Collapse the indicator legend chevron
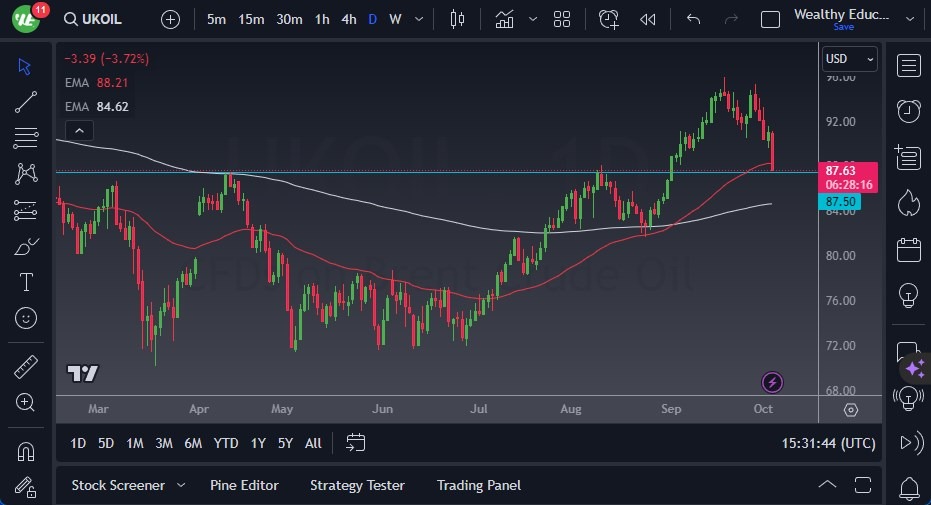Screen dimensions: 931x505 79,130
